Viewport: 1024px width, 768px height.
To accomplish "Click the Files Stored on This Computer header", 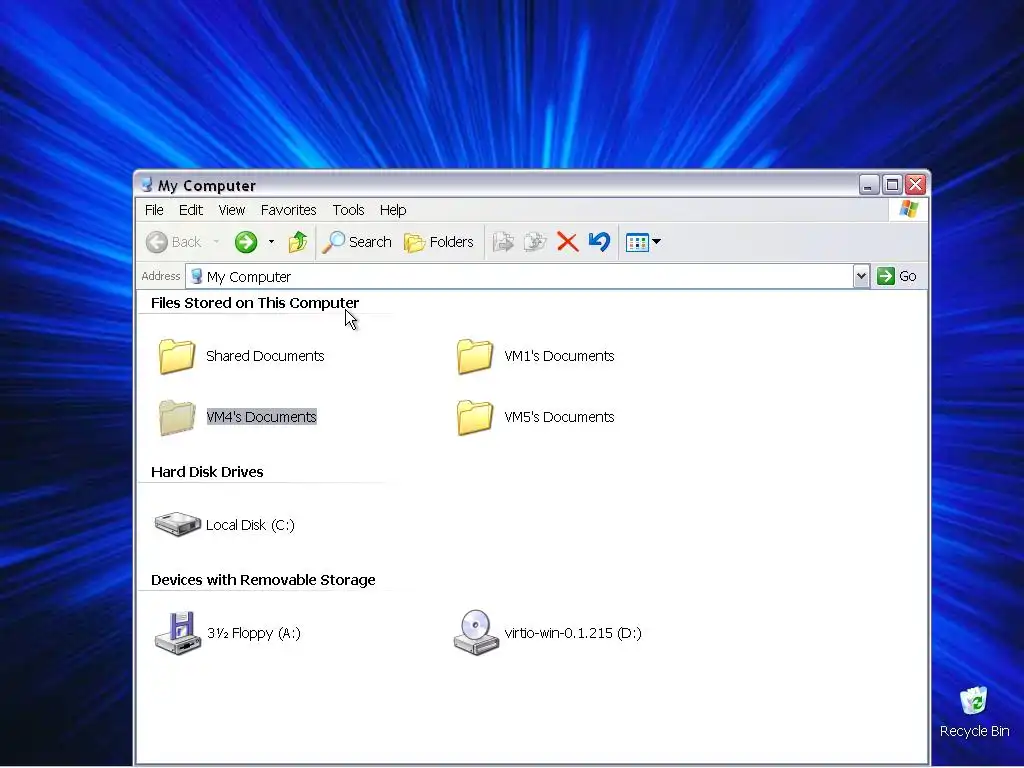I will coord(255,303).
